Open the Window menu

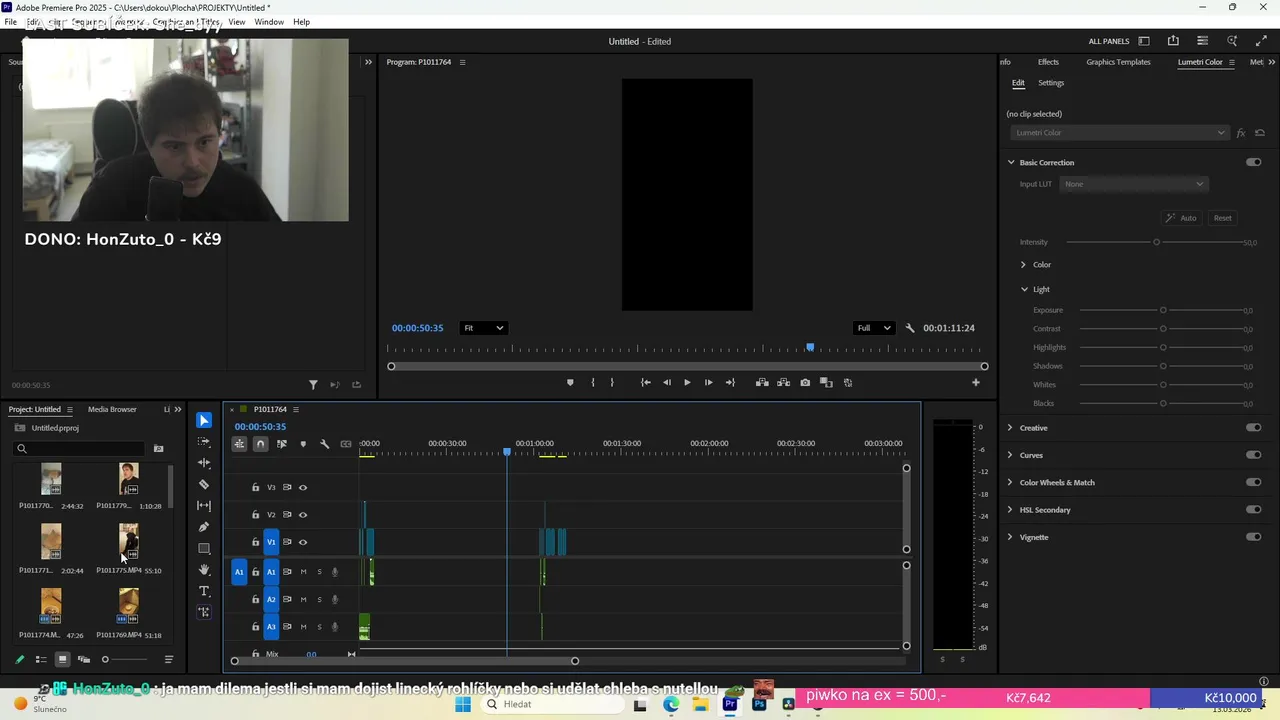click(269, 22)
